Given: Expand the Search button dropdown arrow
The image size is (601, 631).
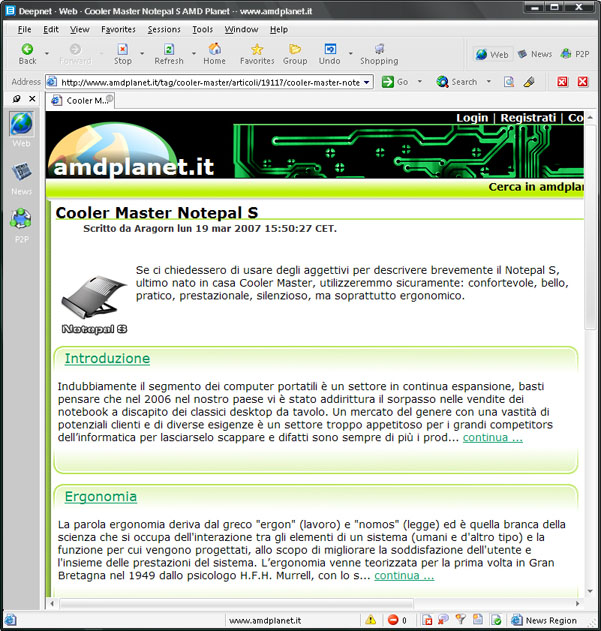Looking at the screenshot, I should (489, 82).
